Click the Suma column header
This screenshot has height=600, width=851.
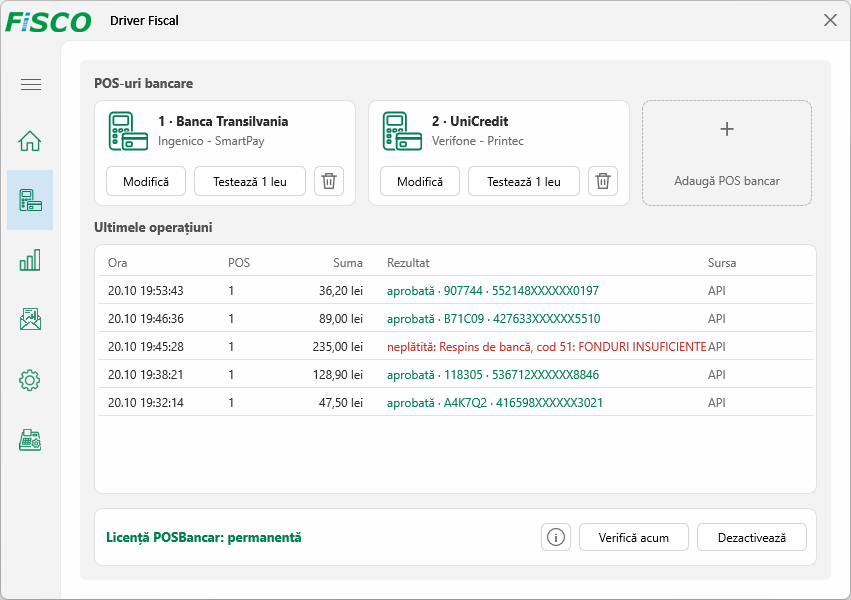(348, 263)
